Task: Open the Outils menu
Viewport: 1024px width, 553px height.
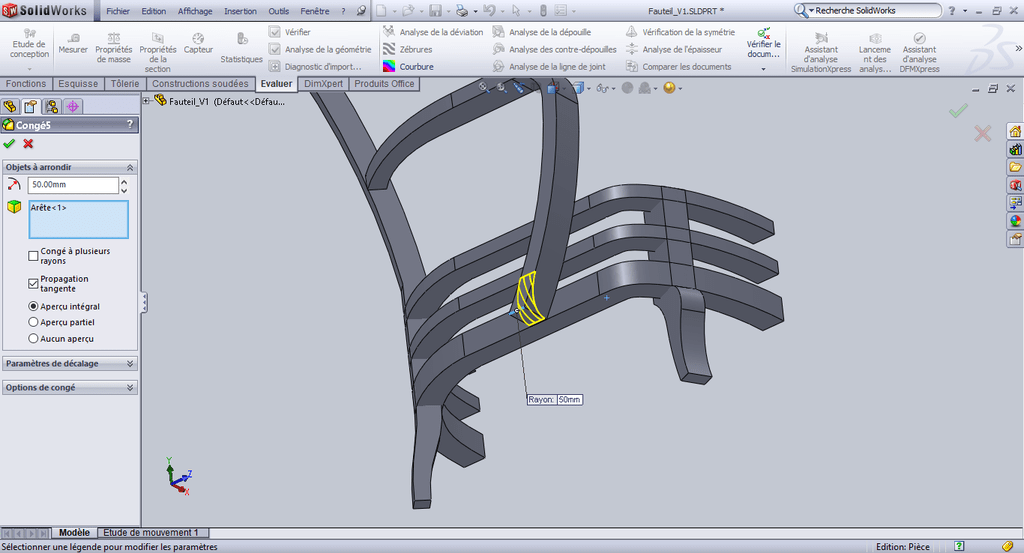Action: click(x=279, y=11)
